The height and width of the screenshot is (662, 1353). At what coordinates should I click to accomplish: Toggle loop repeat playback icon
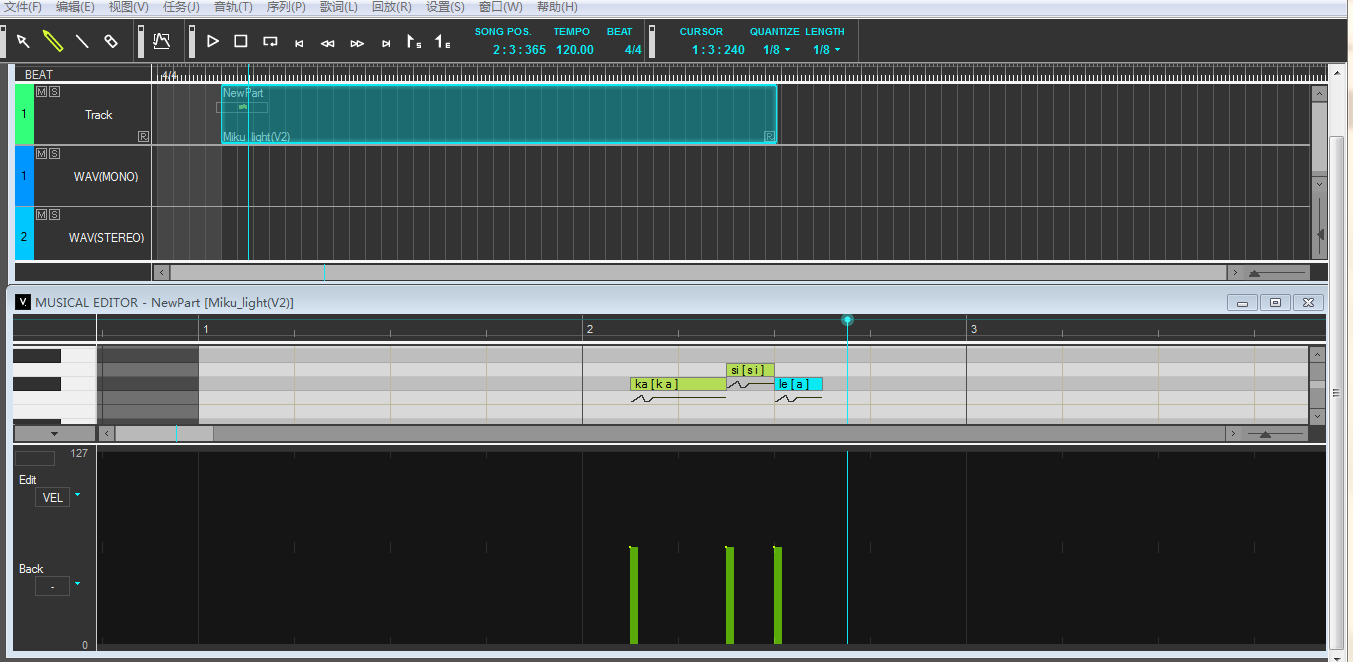point(270,41)
